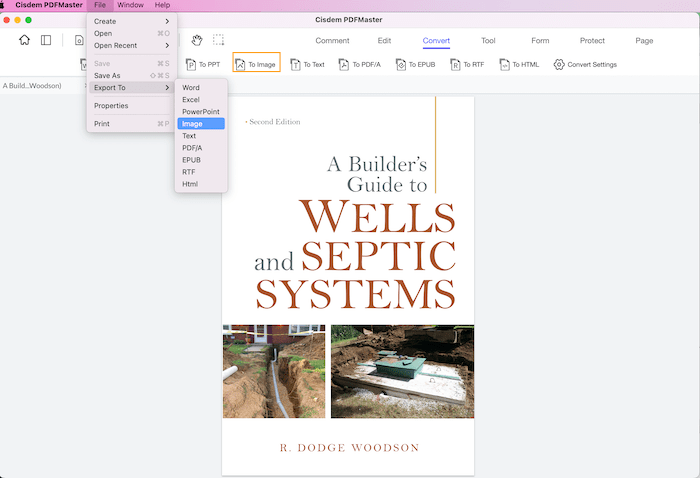Click the To Image icon
700x478 pixels.
pyautogui.click(x=240, y=65)
